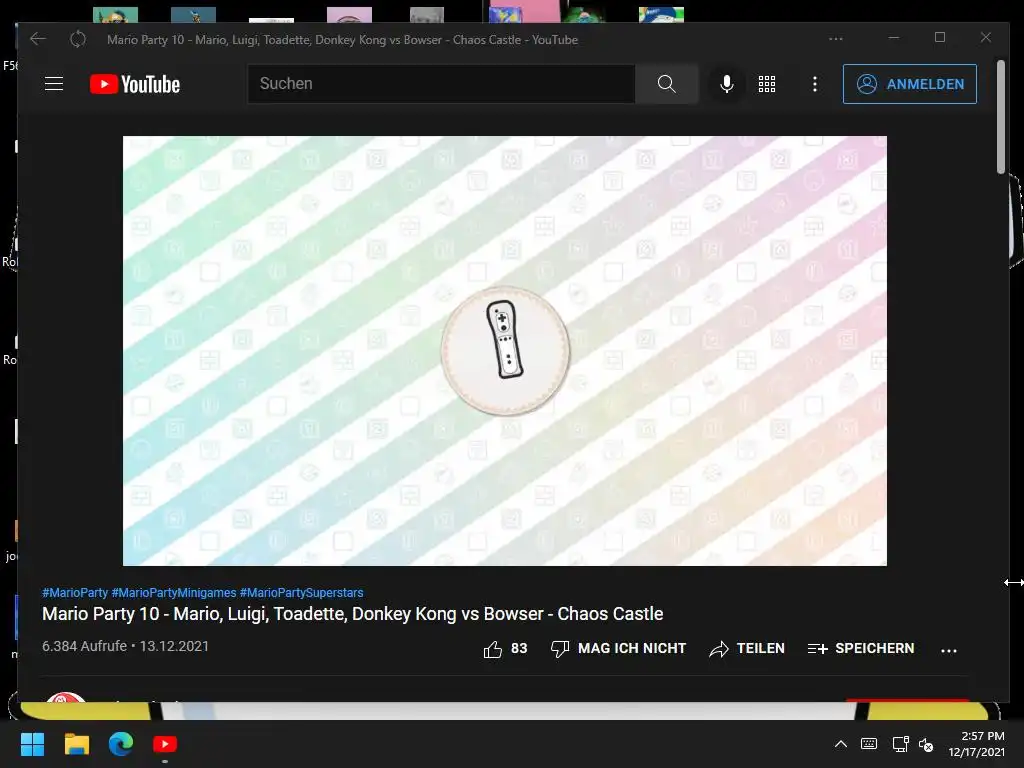The height and width of the screenshot is (768, 1024).
Task: Show hidden system tray icons chevron
Action: [840, 744]
